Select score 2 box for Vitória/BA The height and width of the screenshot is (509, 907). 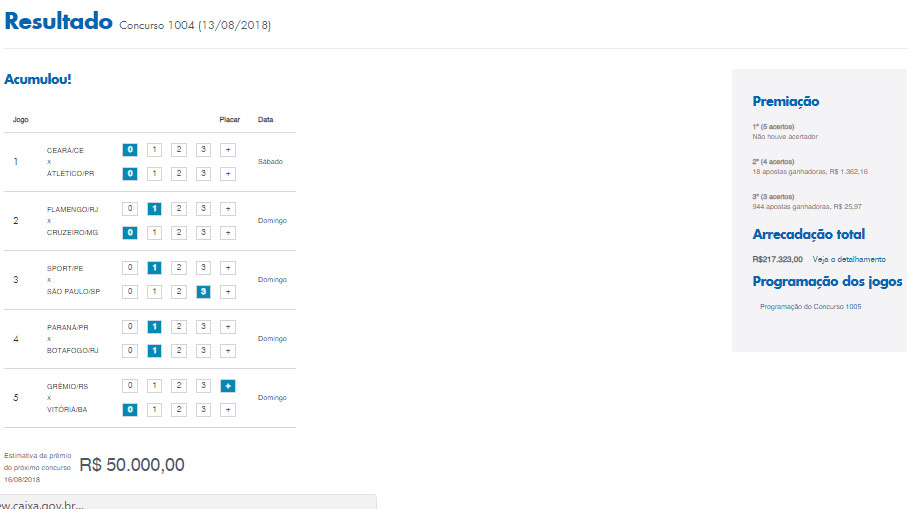(x=179, y=410)
